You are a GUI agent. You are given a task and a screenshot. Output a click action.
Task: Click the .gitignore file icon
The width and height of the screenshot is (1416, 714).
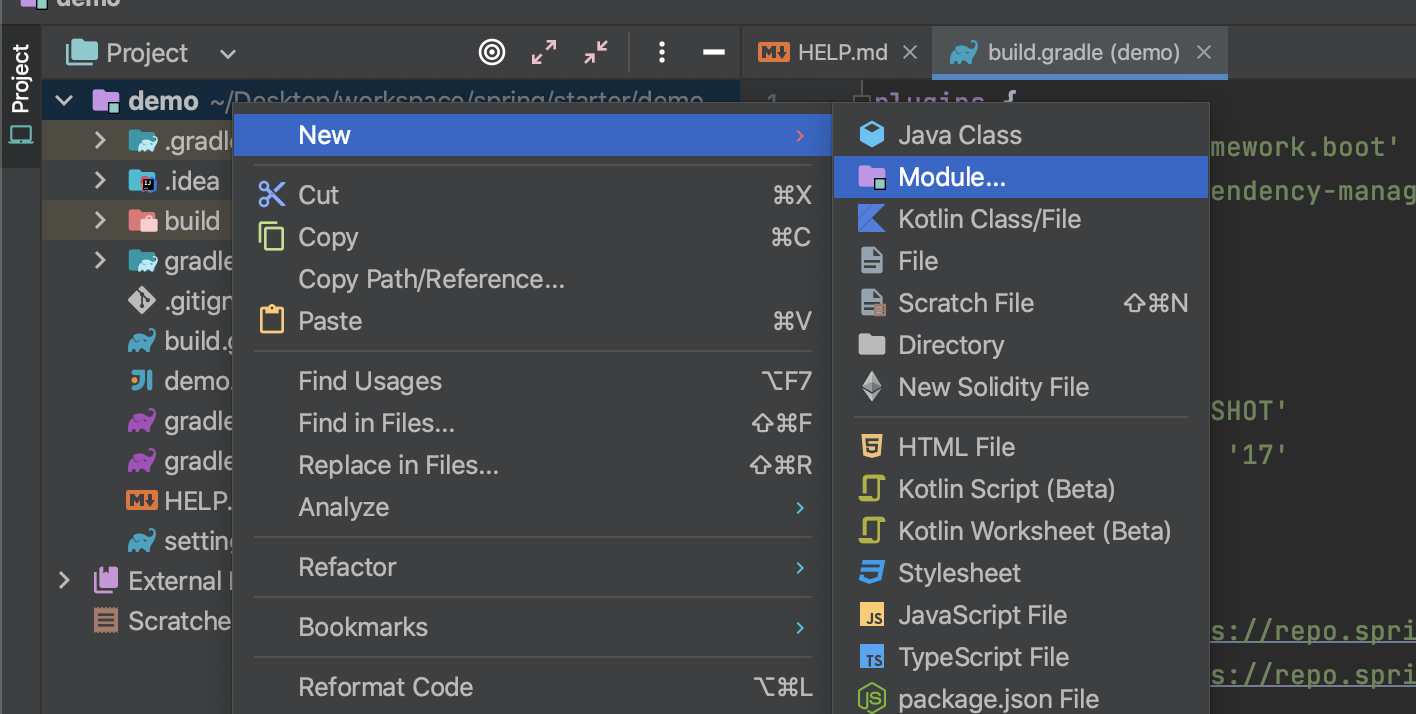142,301
